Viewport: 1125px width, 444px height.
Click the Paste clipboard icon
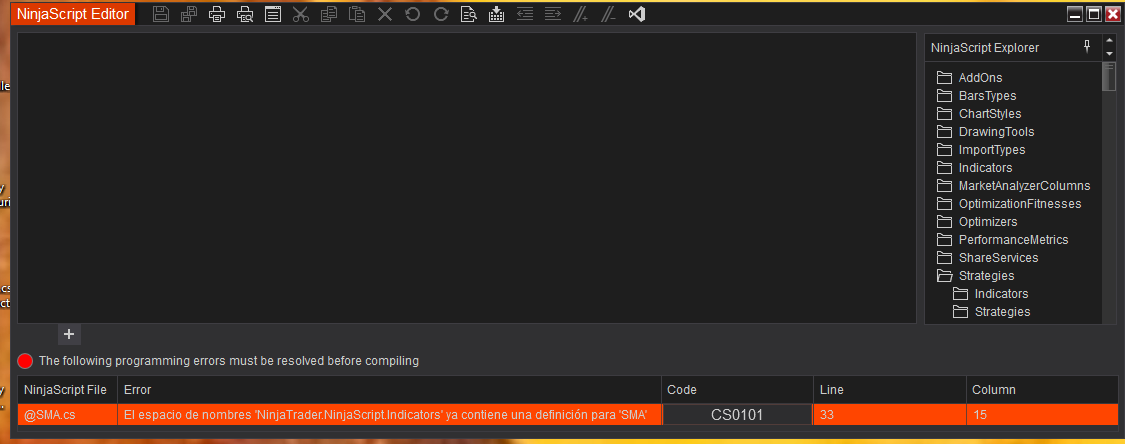coord(357,14)
